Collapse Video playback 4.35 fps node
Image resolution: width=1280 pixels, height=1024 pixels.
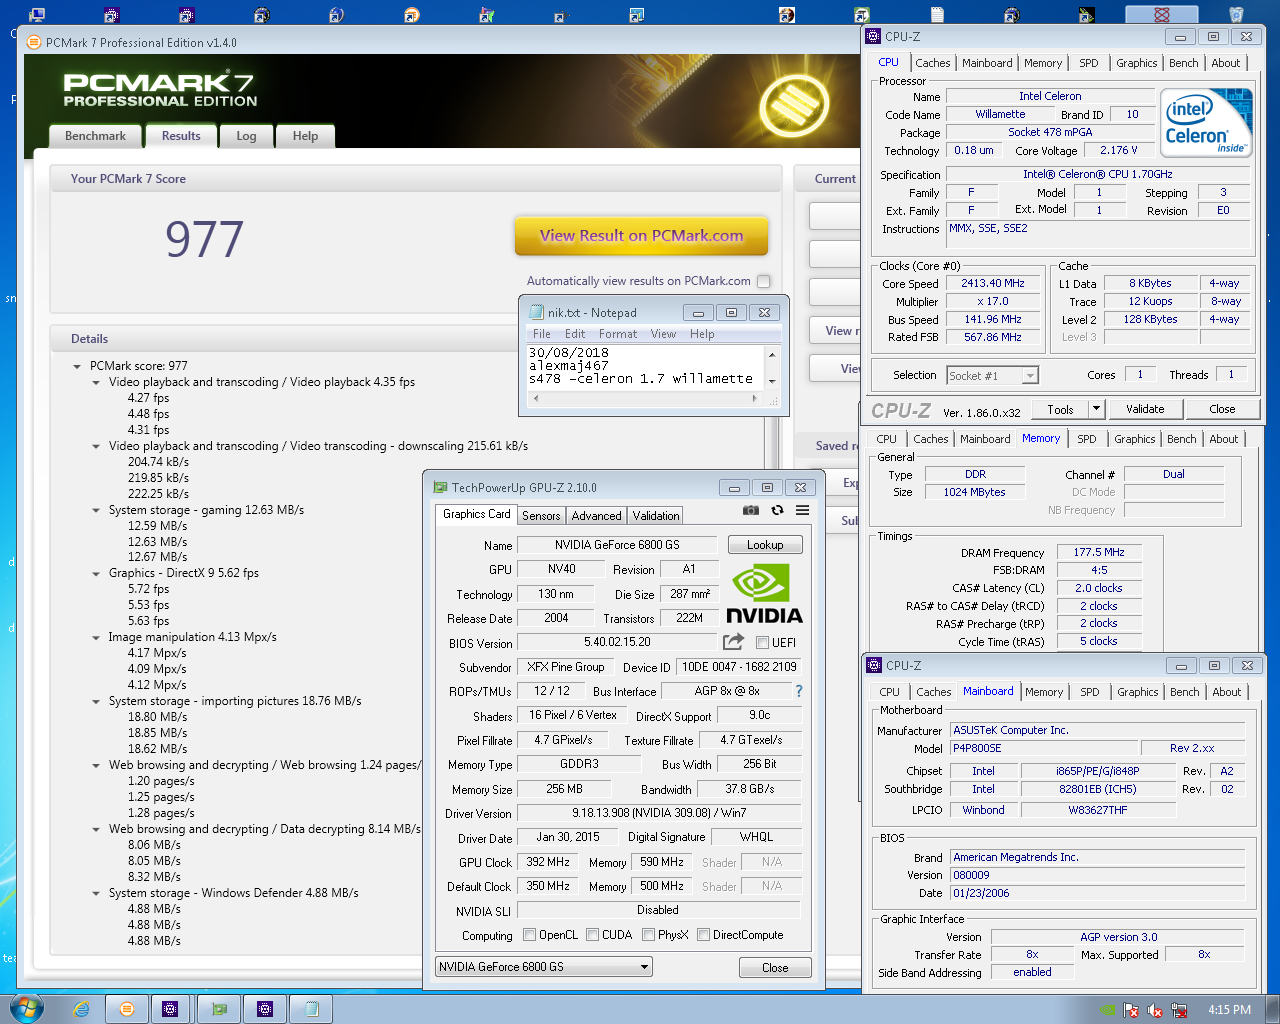point(96,382)
